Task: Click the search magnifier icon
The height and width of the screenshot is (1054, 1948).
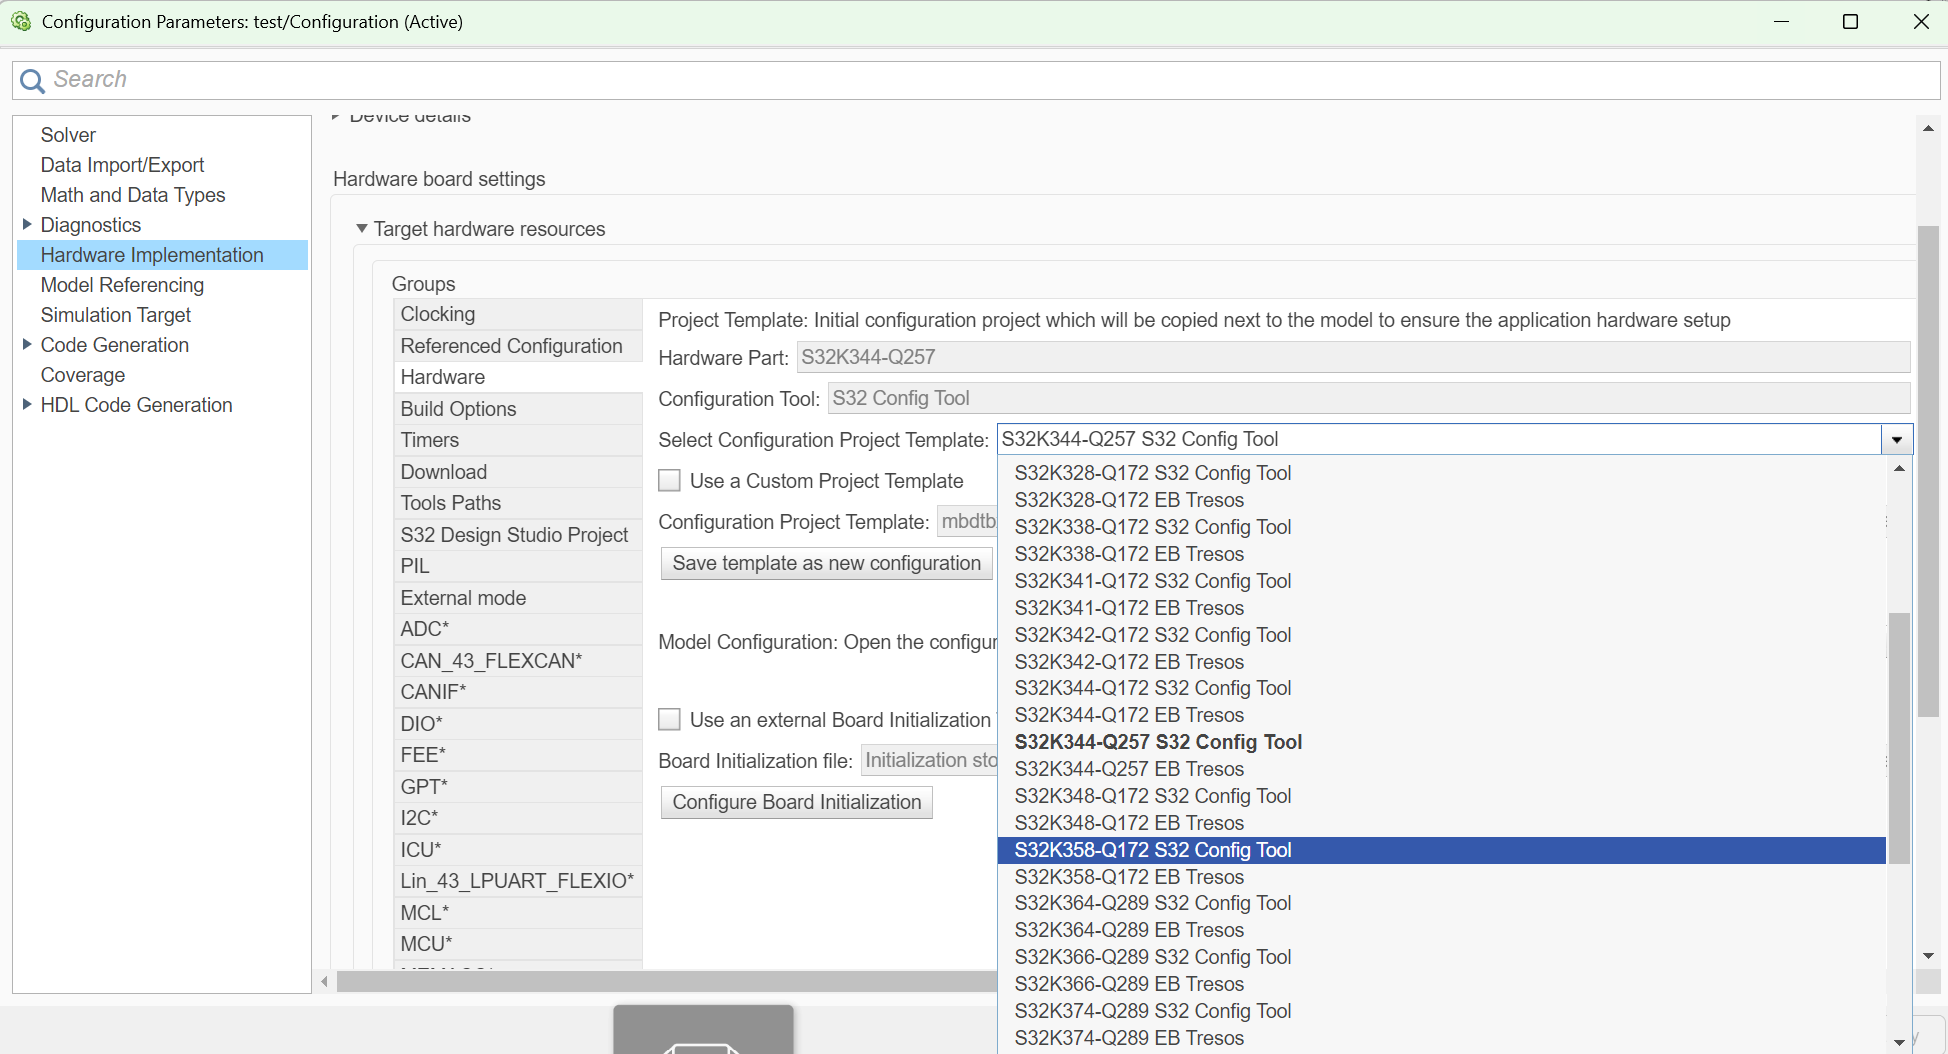Action: coord(32,81)
